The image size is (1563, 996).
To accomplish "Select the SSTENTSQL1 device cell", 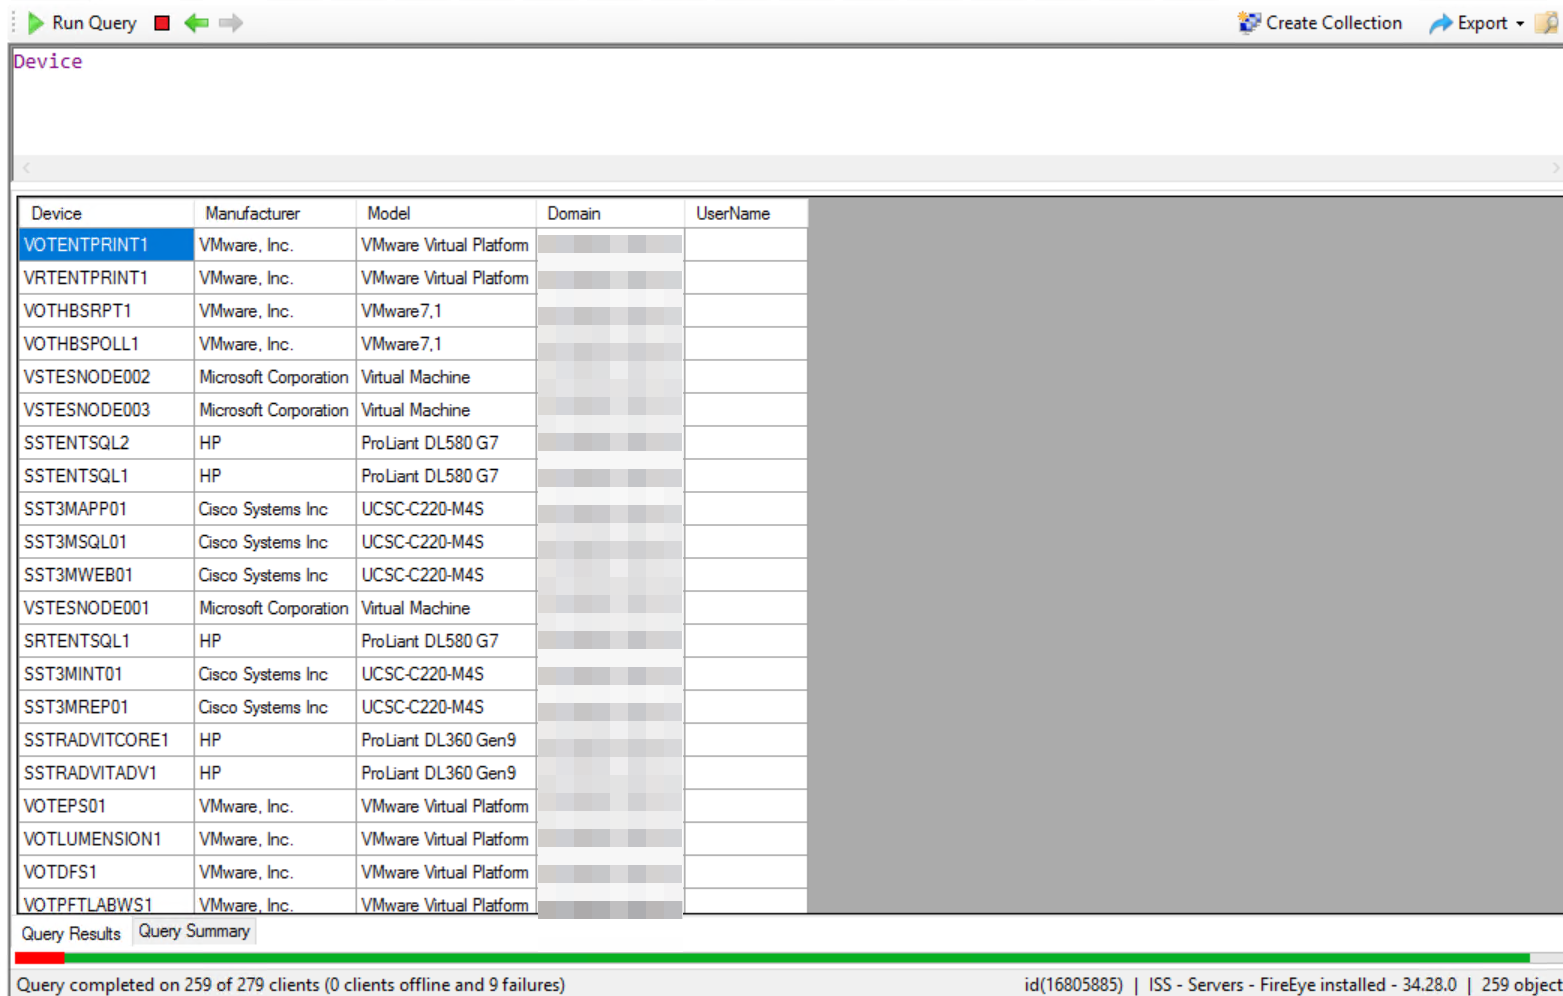I will point(106,476).
